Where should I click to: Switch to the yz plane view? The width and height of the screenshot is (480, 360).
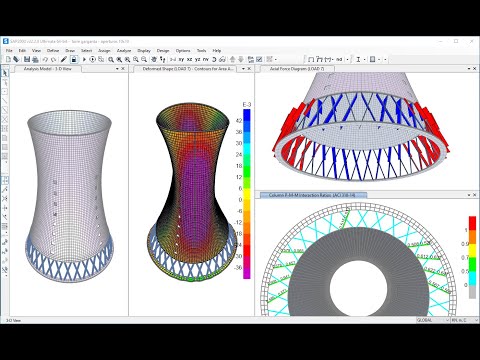198,59
